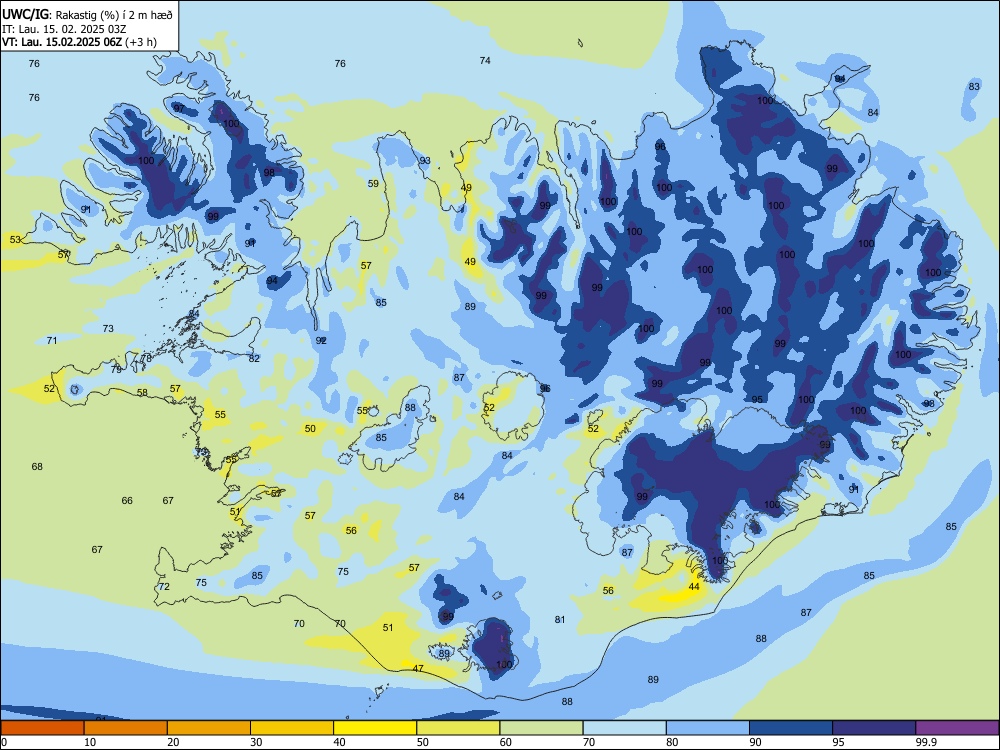1000x750 pixels.
Task: Pick the 20–30 legend color band
Action: pyautogui.click(x=209, y=728)
